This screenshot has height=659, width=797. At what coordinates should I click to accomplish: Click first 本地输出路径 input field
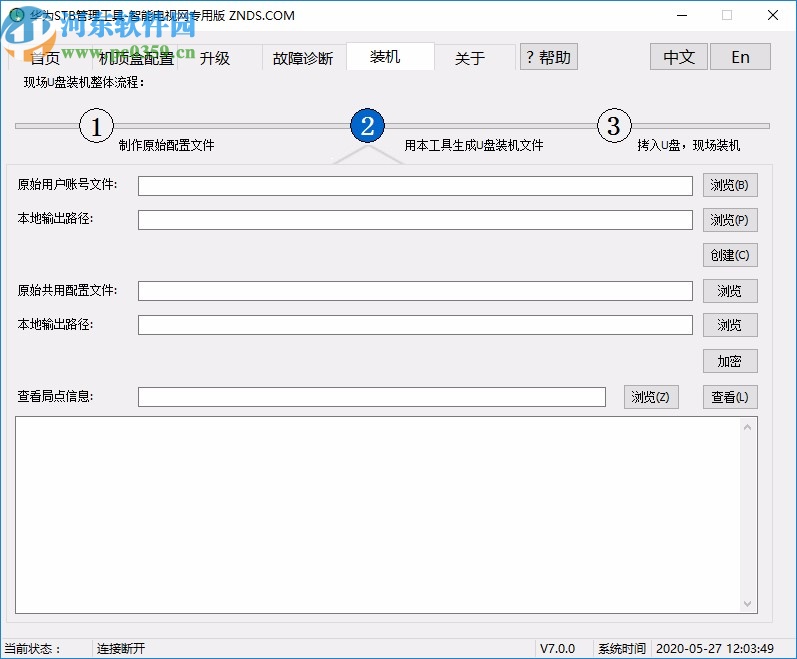(415, 220)
